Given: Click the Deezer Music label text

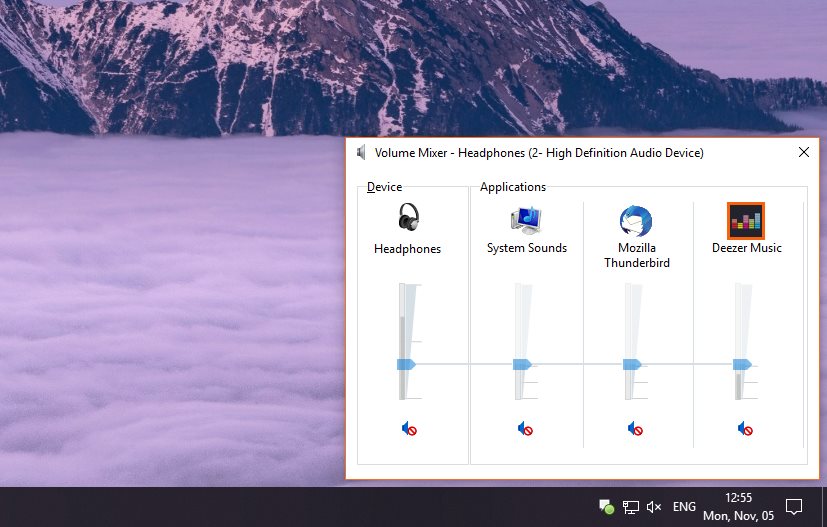Looking at the screenshot, I should (x=746, y=247).
